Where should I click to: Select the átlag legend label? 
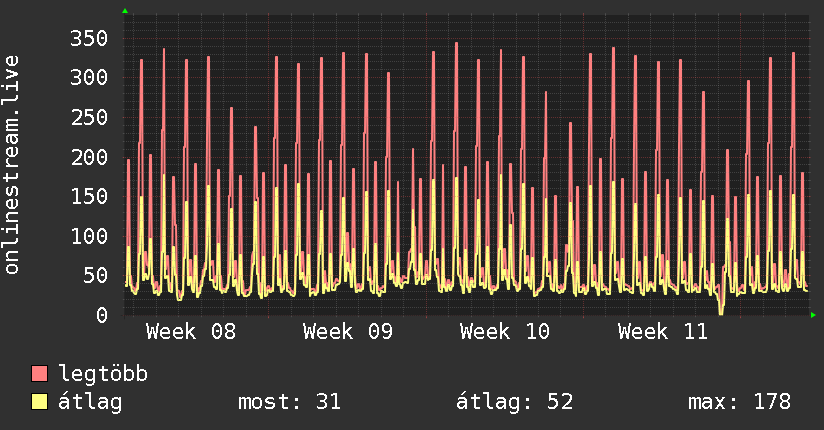pos(90,402)
